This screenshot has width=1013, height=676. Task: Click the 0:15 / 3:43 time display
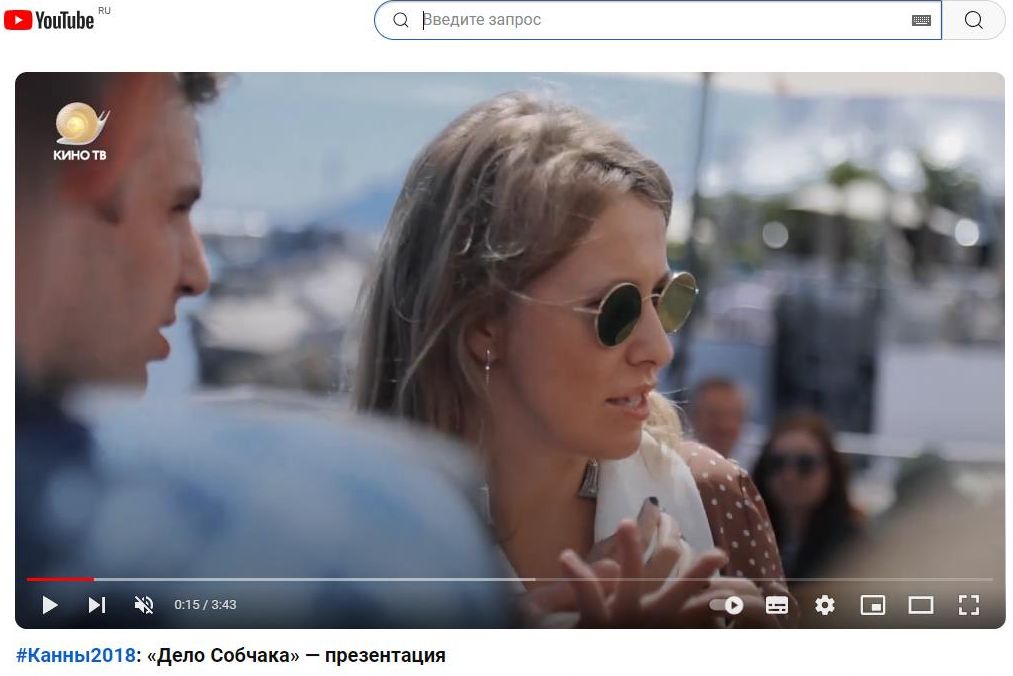pos(205,605)
